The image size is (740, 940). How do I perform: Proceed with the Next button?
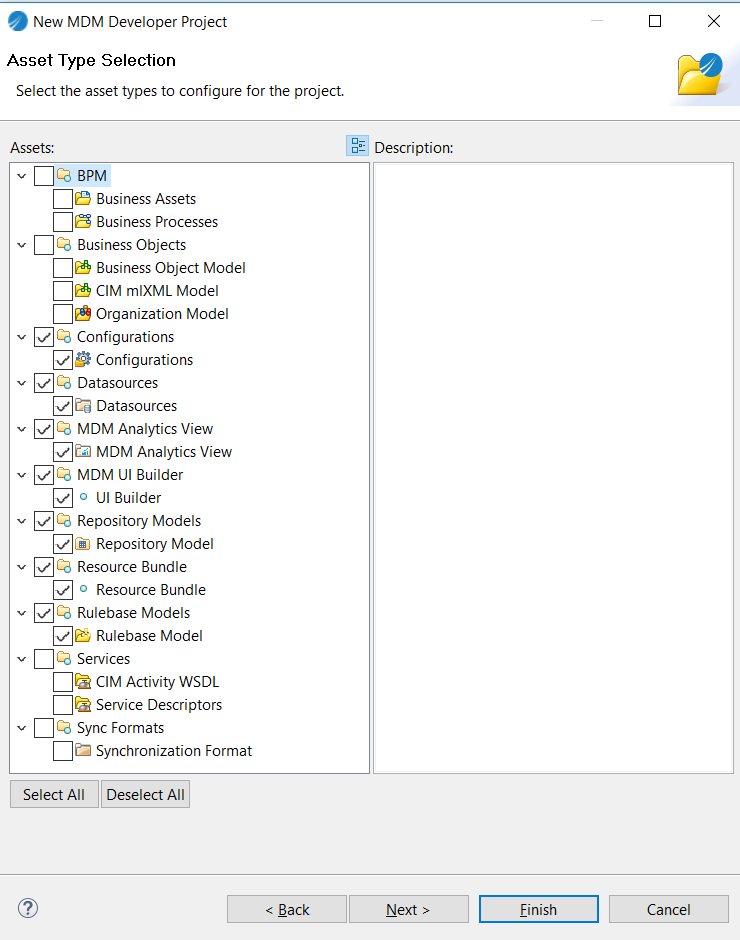pos(408,909)
